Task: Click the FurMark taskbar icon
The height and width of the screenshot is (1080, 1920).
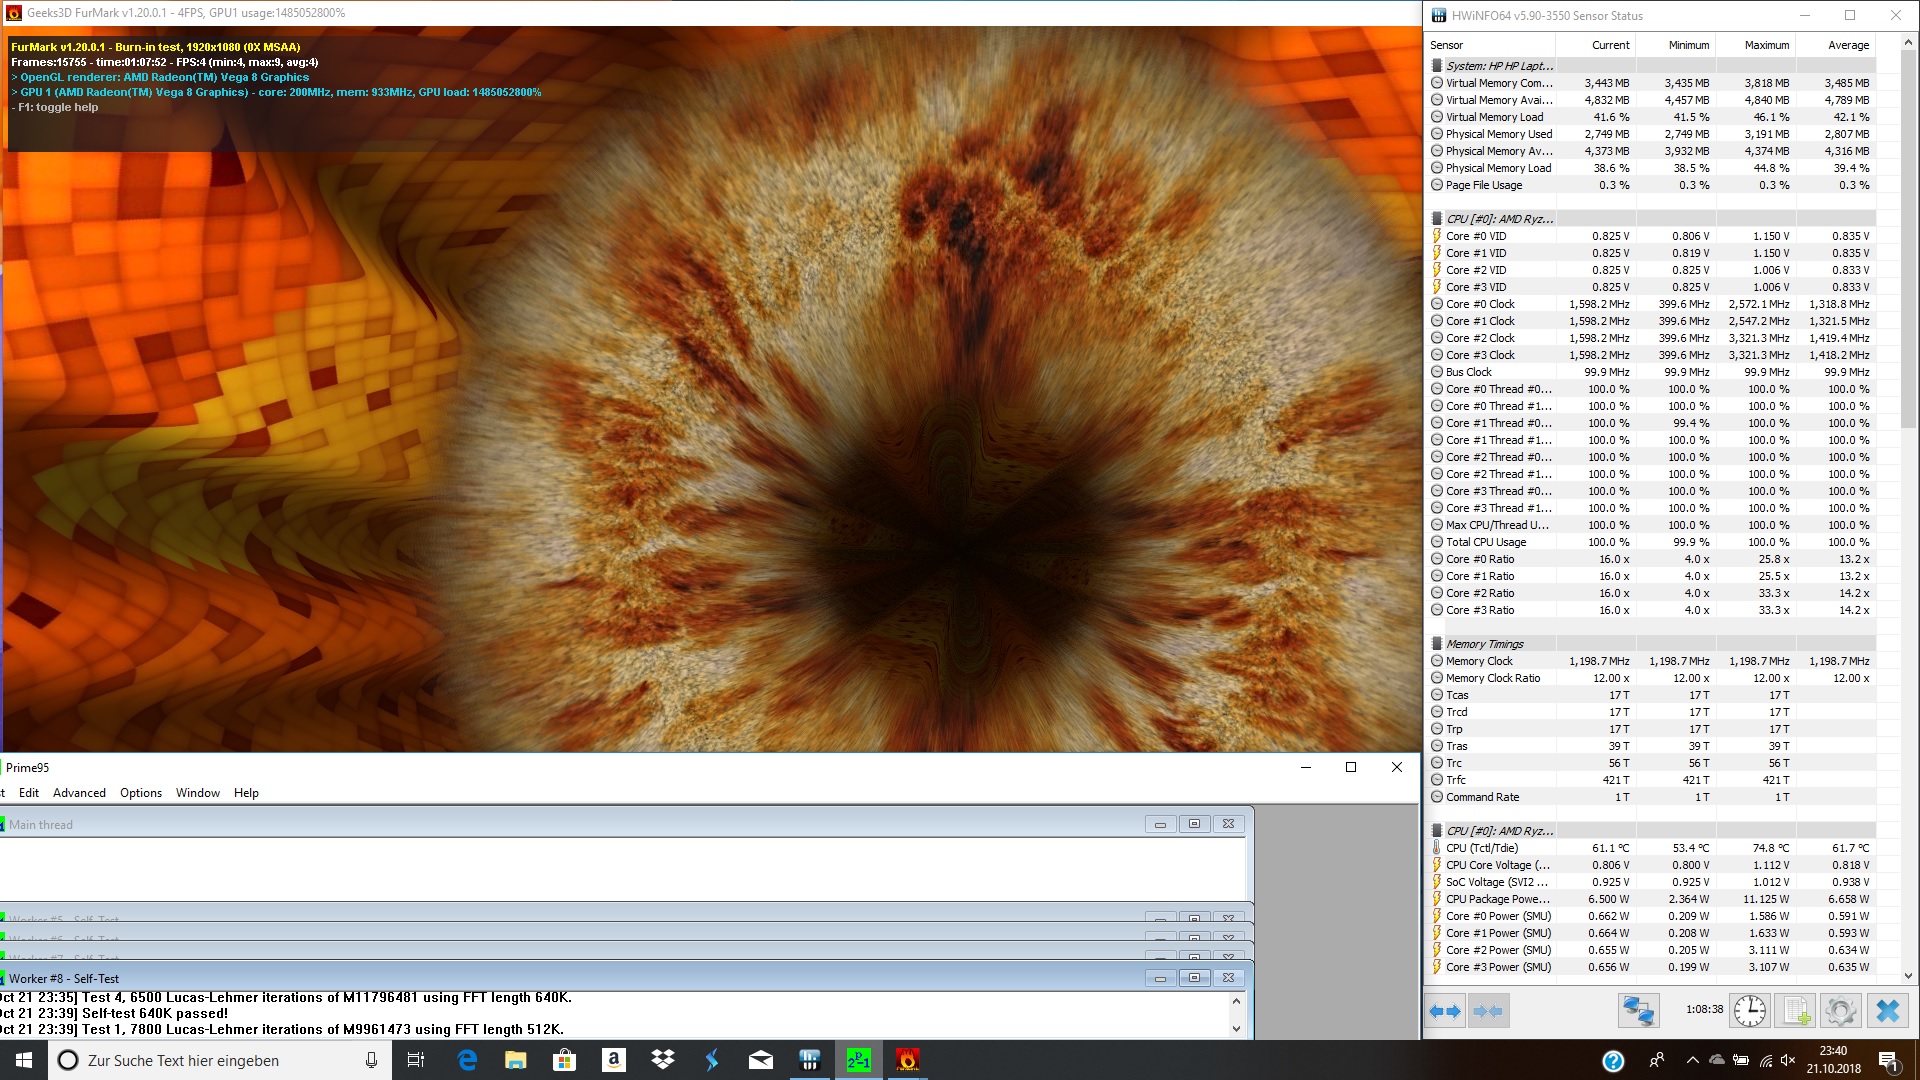Action: click(907, 1060)
